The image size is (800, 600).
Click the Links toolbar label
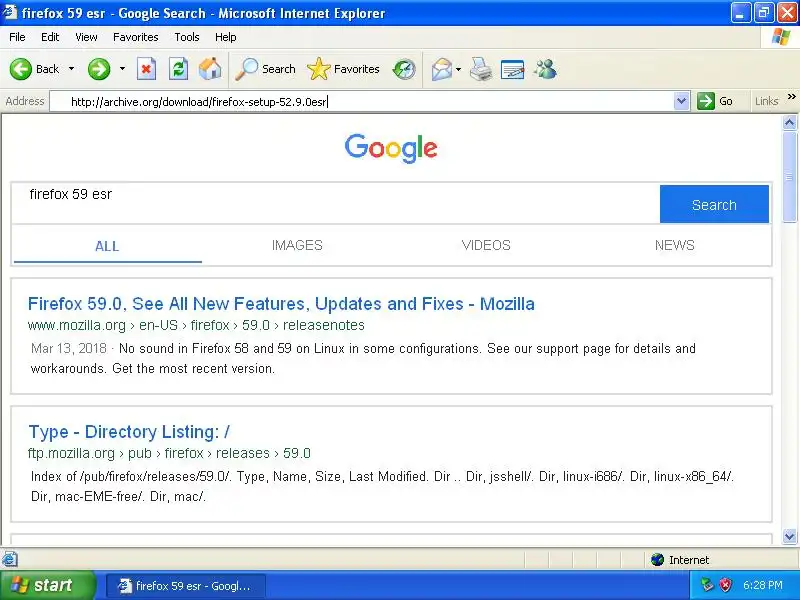point(766,101)
